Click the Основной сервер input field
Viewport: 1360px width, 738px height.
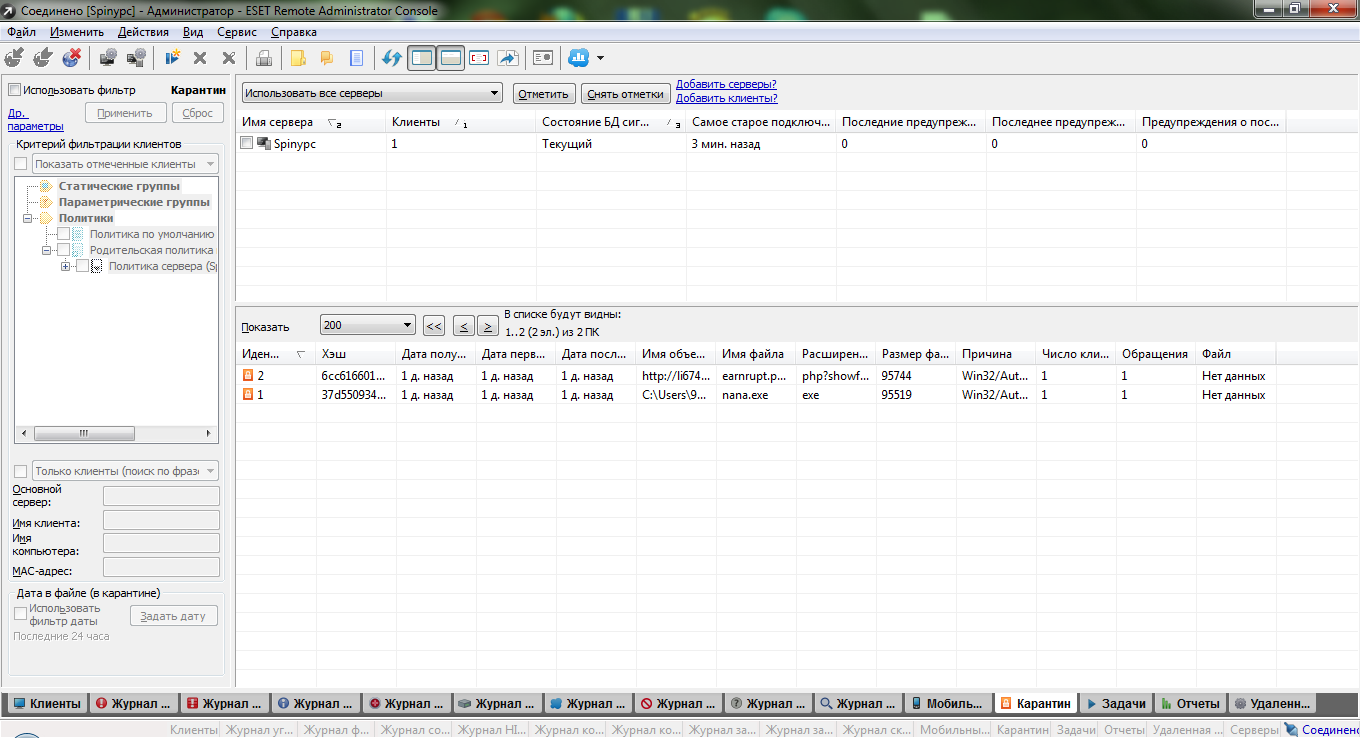pos(162,496)
